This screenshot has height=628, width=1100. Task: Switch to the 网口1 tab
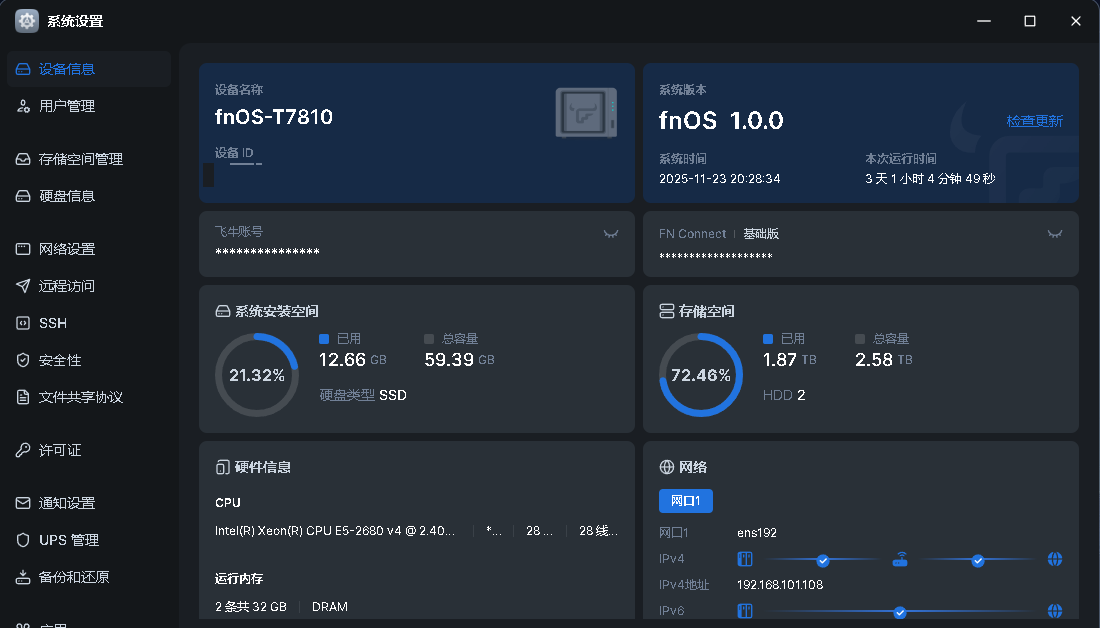tap(686, 501)
